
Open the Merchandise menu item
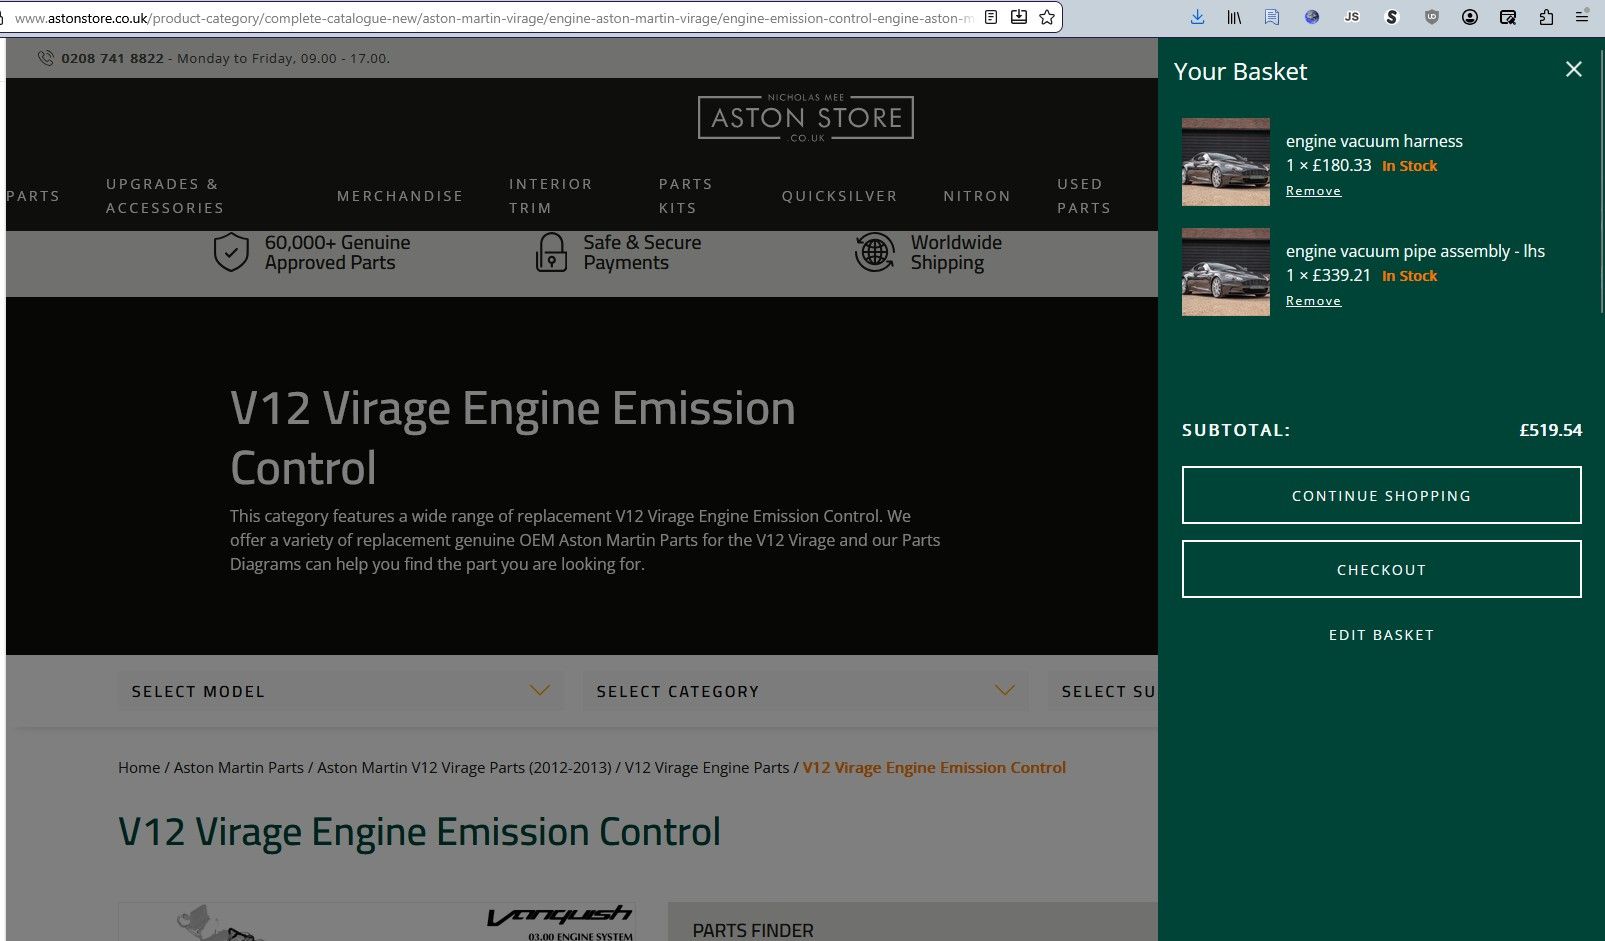[400, 196]
